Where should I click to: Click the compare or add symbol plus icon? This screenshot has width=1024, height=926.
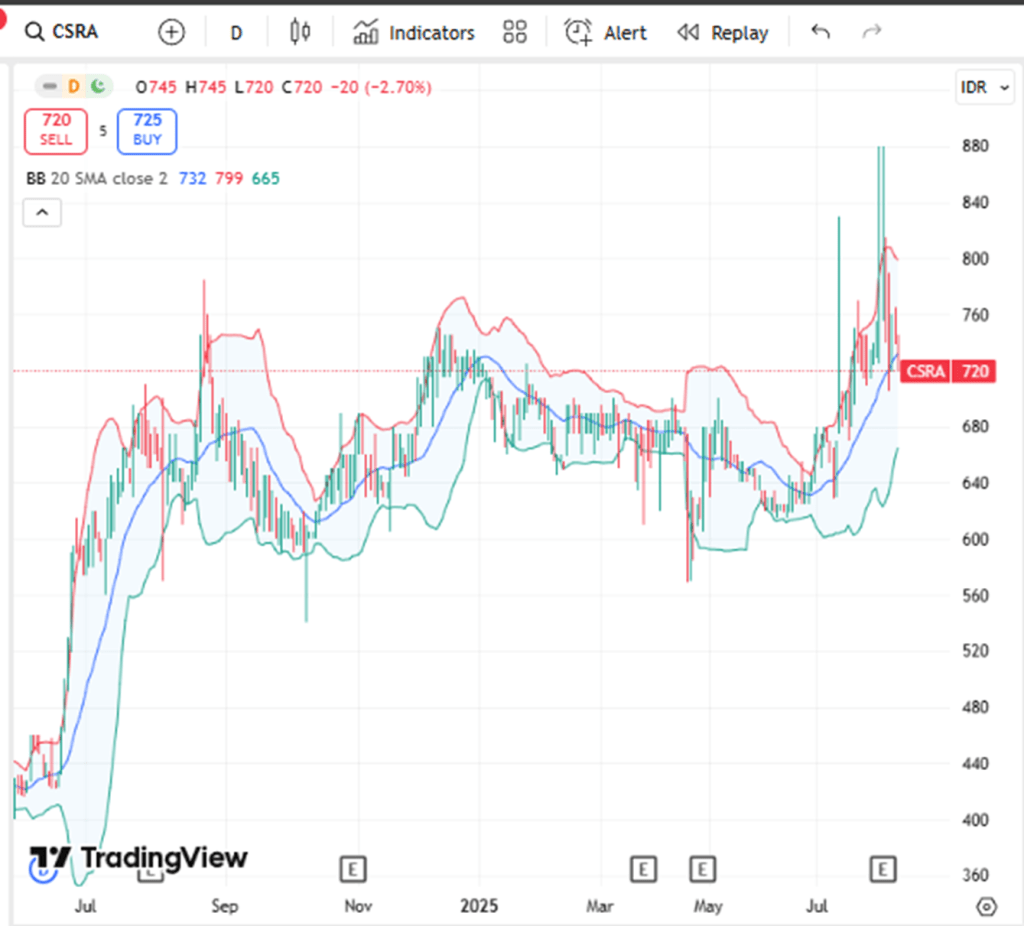(x=172, y=33)
